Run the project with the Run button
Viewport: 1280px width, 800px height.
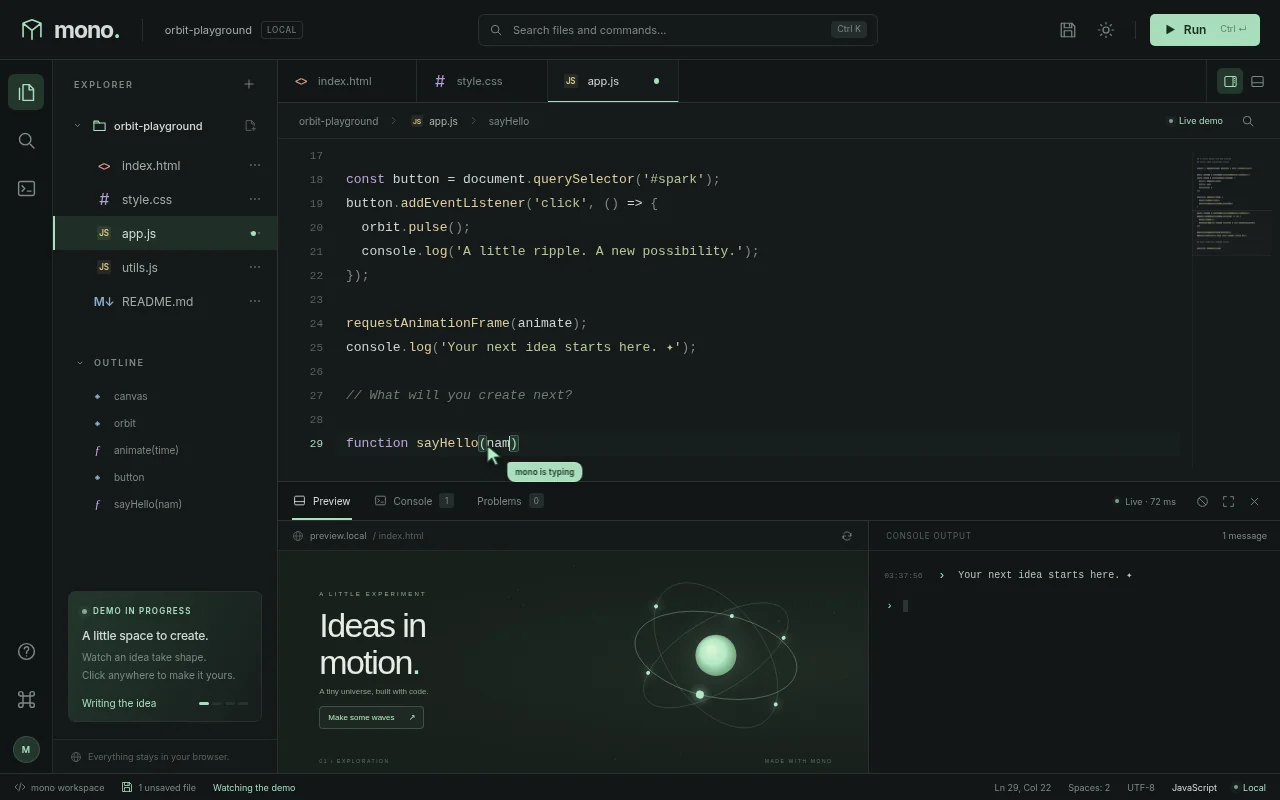point(1204,30)
